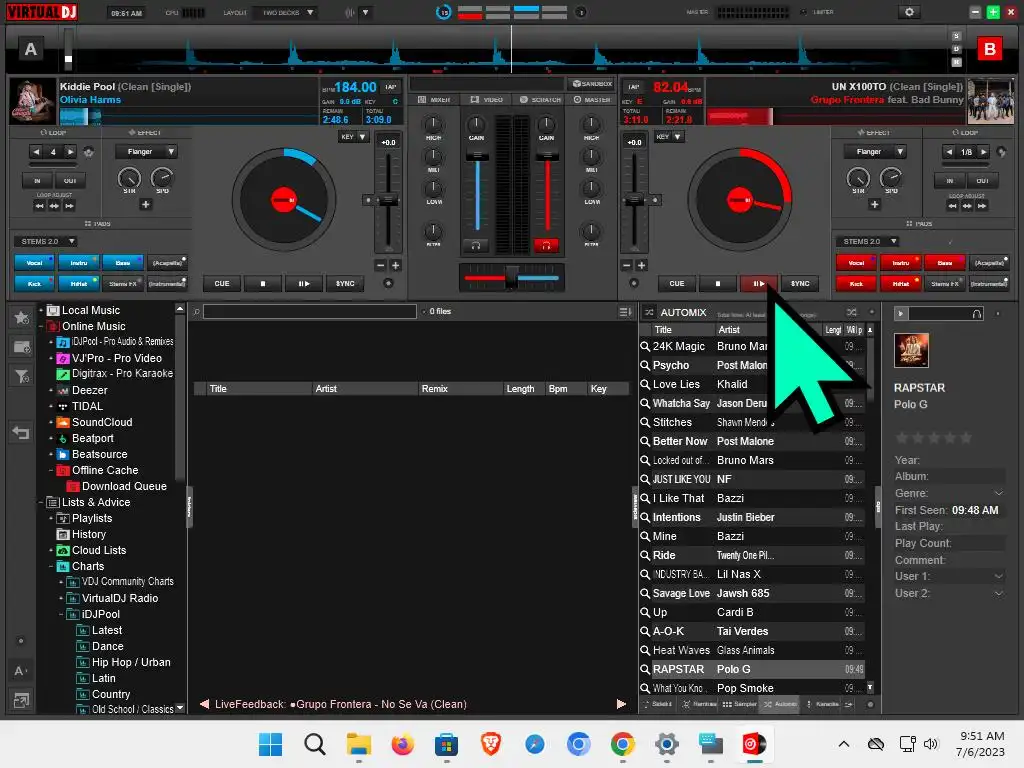Switch to the SCRATCH tab

tap(541, 99)
